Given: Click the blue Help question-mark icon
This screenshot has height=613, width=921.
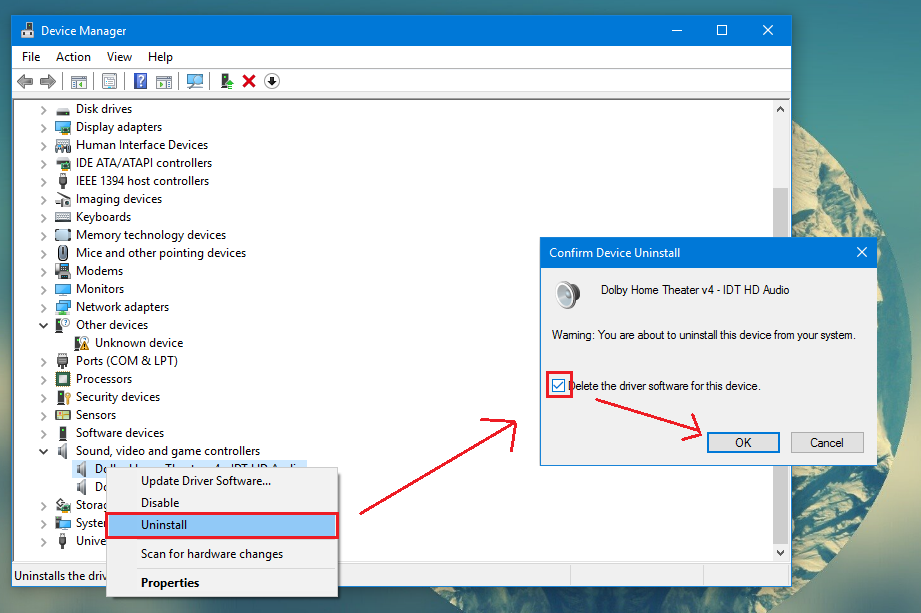Looking at the screenshot, I should tap(140, 81).
